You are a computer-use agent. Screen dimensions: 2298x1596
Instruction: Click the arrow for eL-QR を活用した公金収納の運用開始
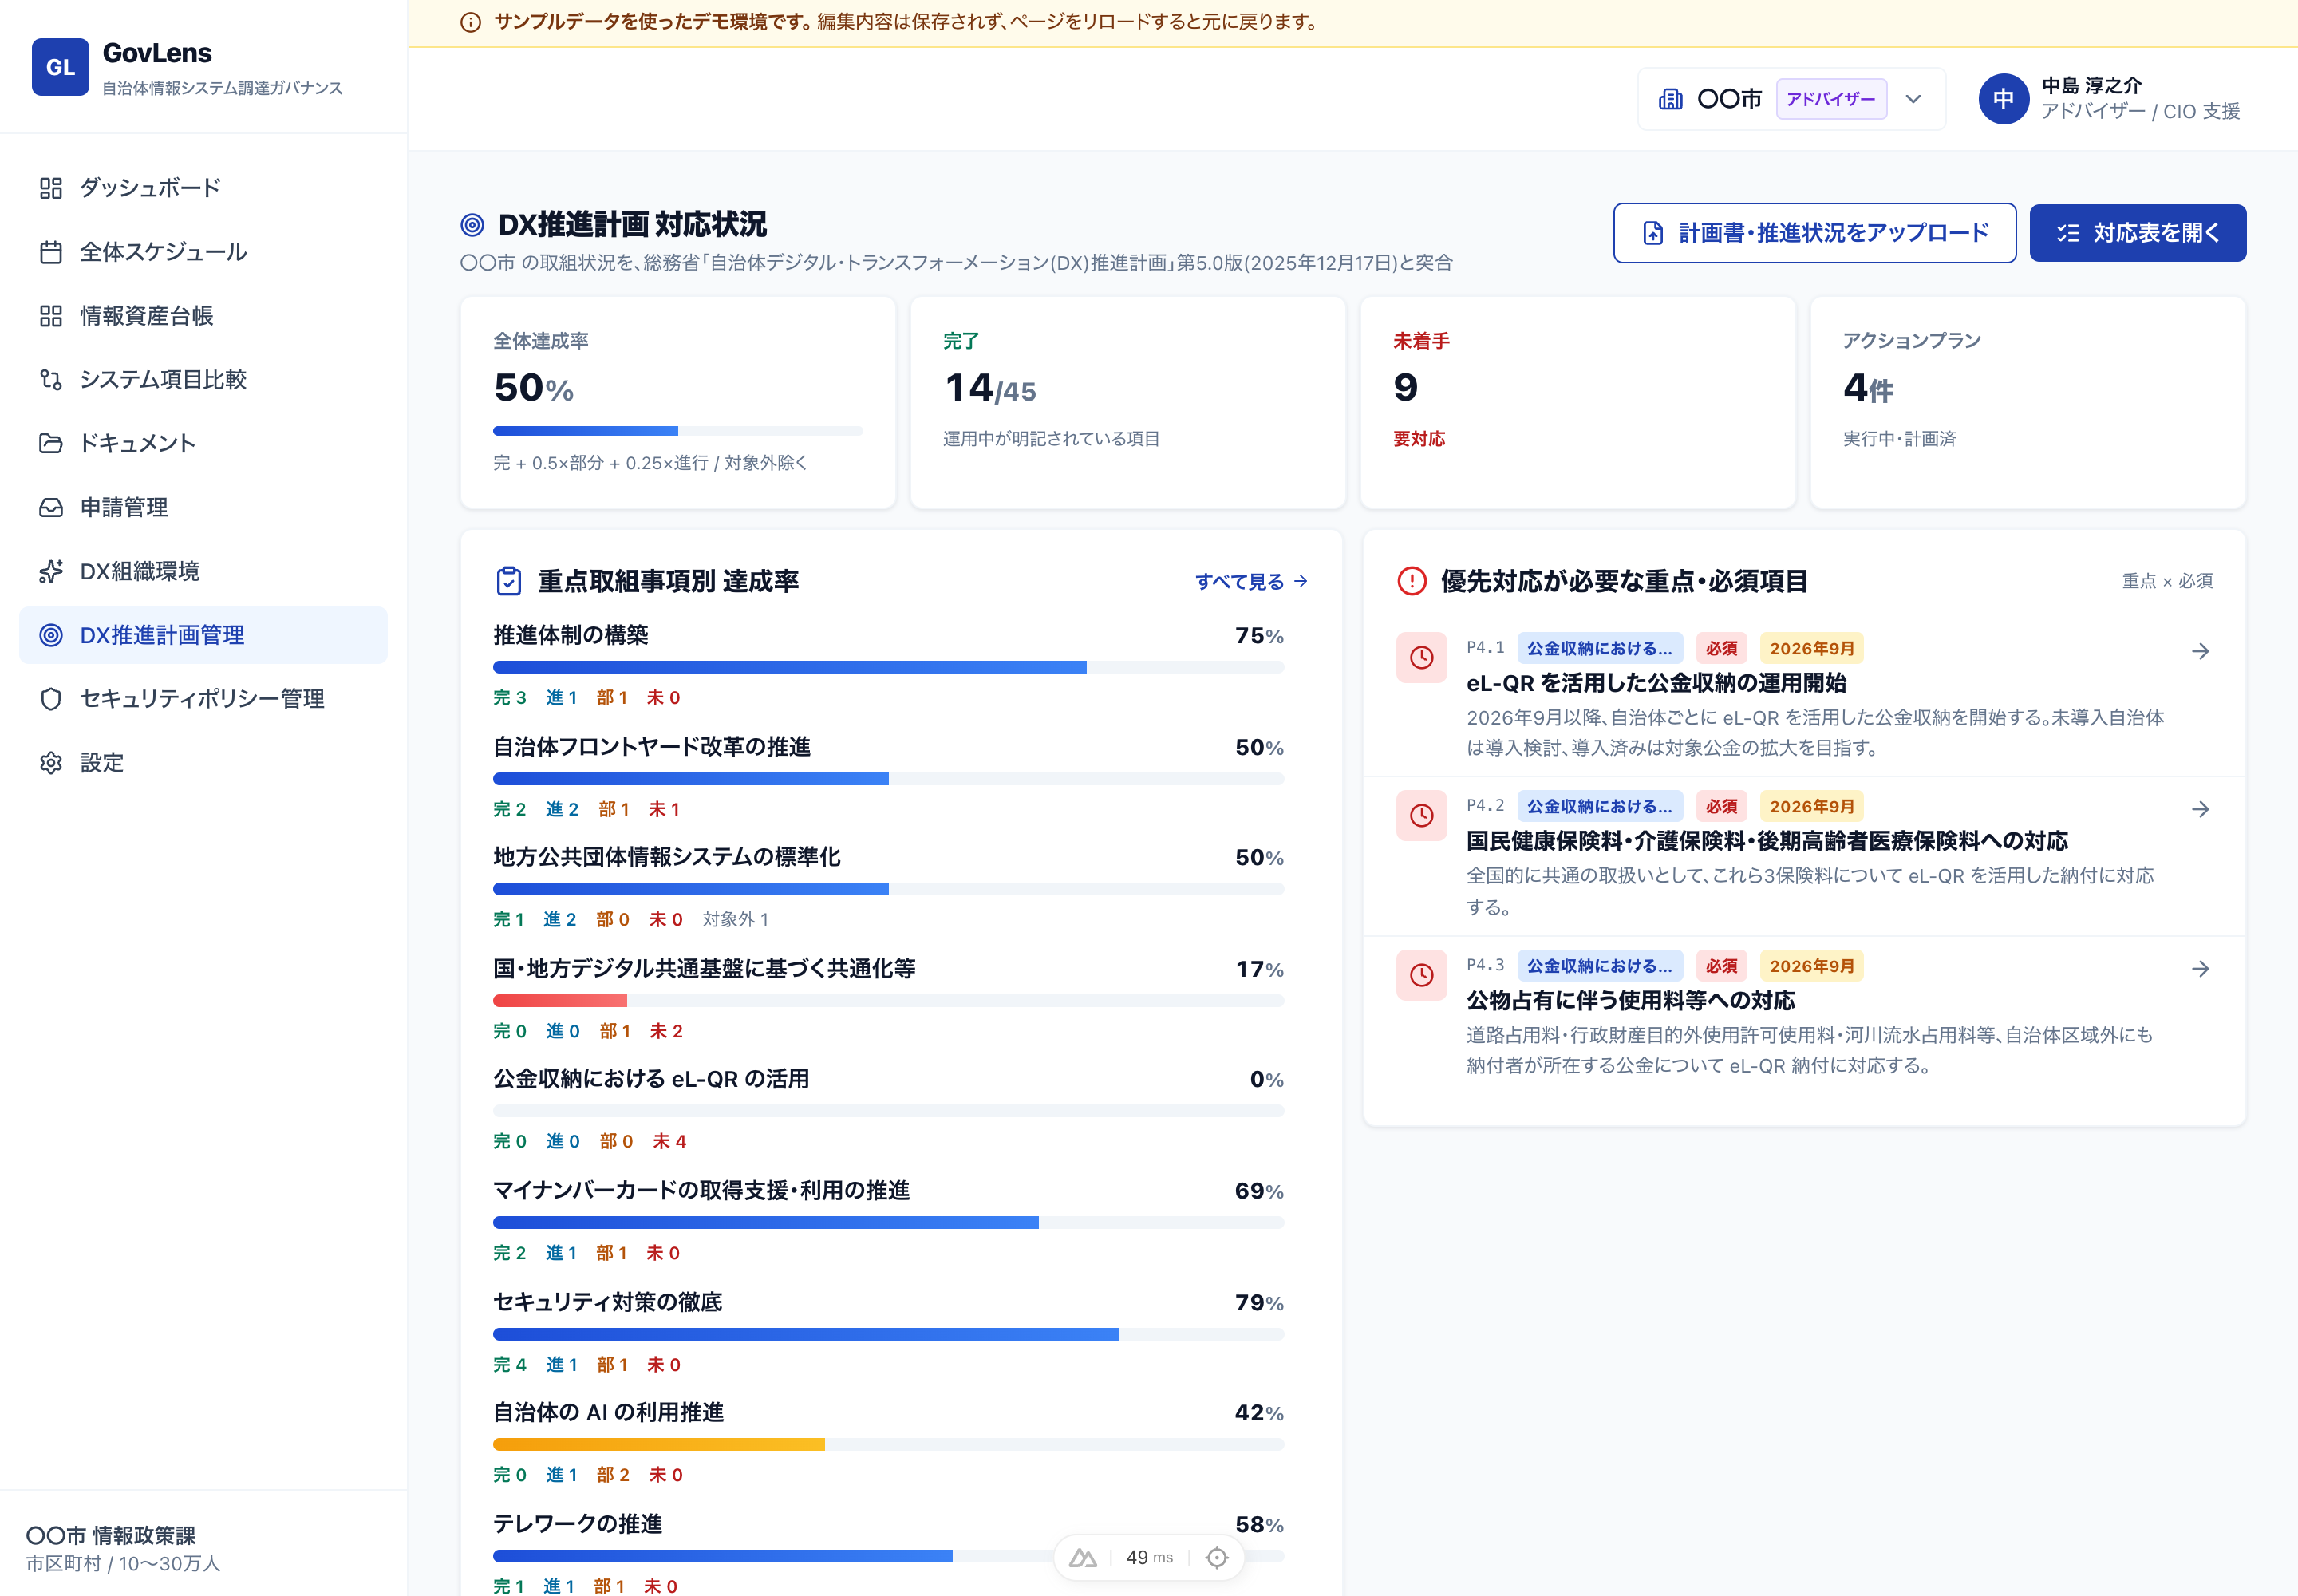pos(2201,651)
